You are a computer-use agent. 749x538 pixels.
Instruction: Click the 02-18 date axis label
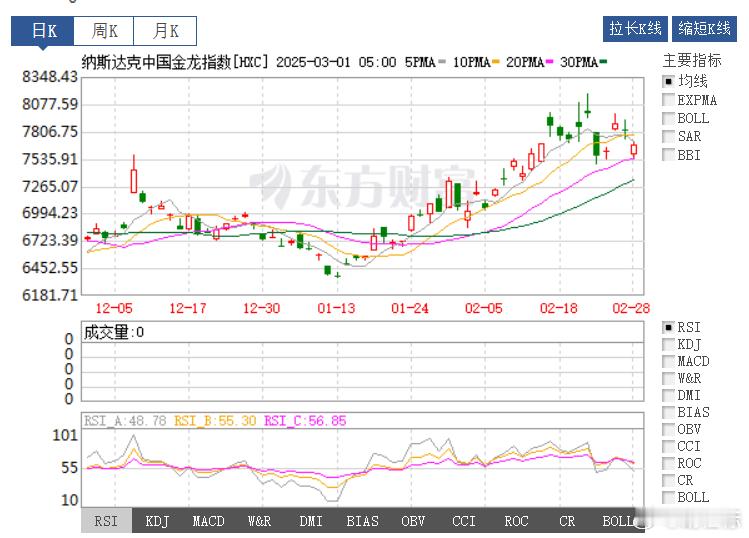[x=558, y=308]
